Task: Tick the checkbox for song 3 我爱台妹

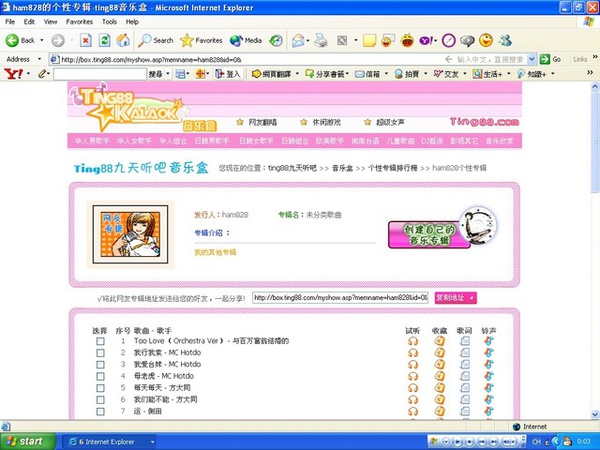Action: click(x=100, y=364)
